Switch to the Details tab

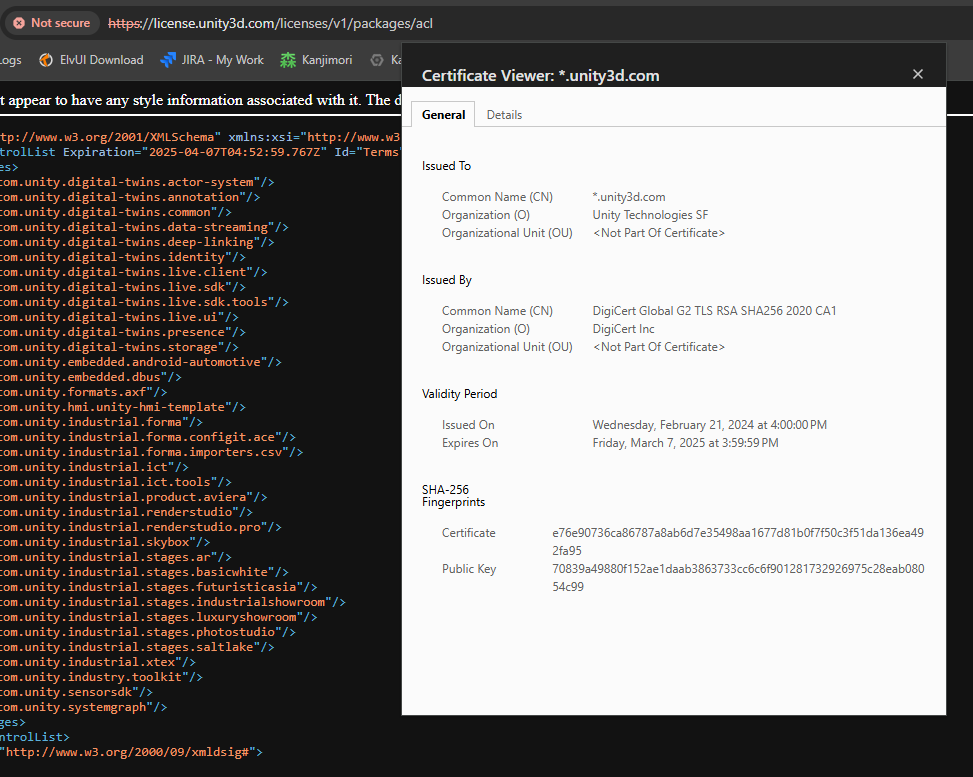click(504, 114)
